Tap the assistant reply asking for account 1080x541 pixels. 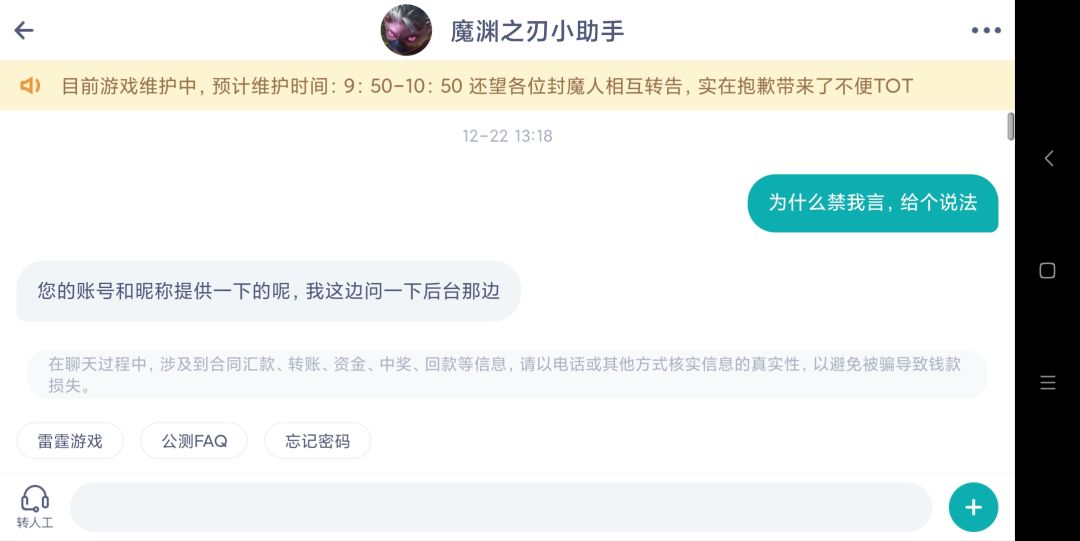coord(268,291)
